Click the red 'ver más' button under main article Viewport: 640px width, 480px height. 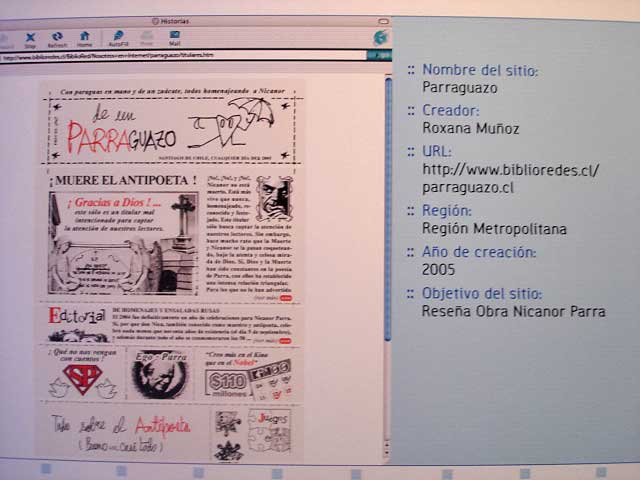(x=286, y=298)
